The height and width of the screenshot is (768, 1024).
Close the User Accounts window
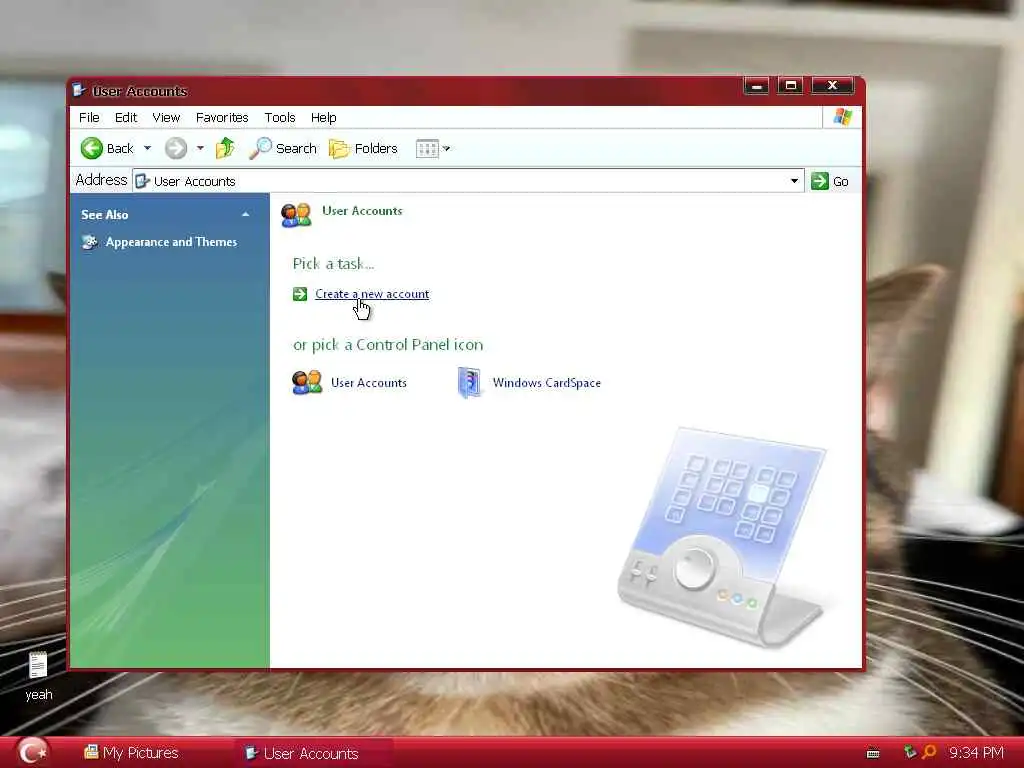click(x=832, y=86)
